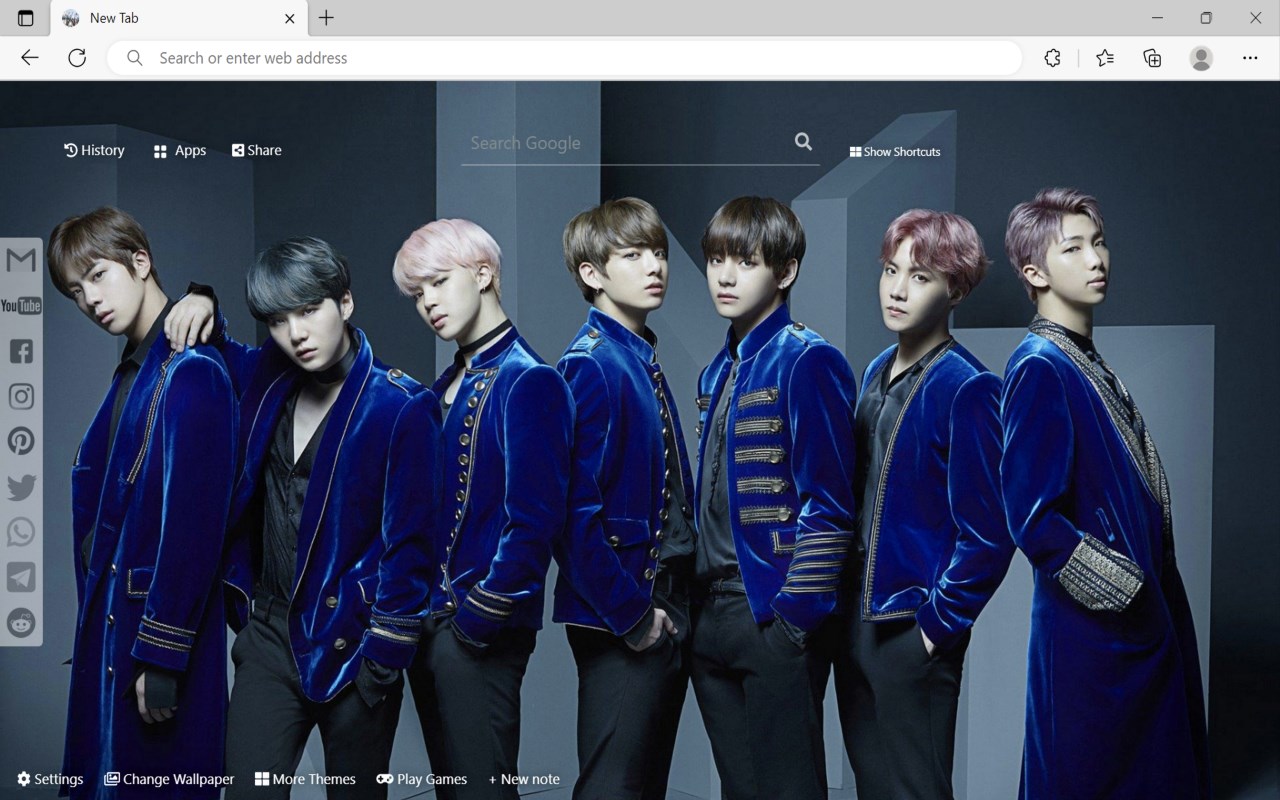Select the New Tab tab
The image size is (1280, 800).
[x=178, y=18]
